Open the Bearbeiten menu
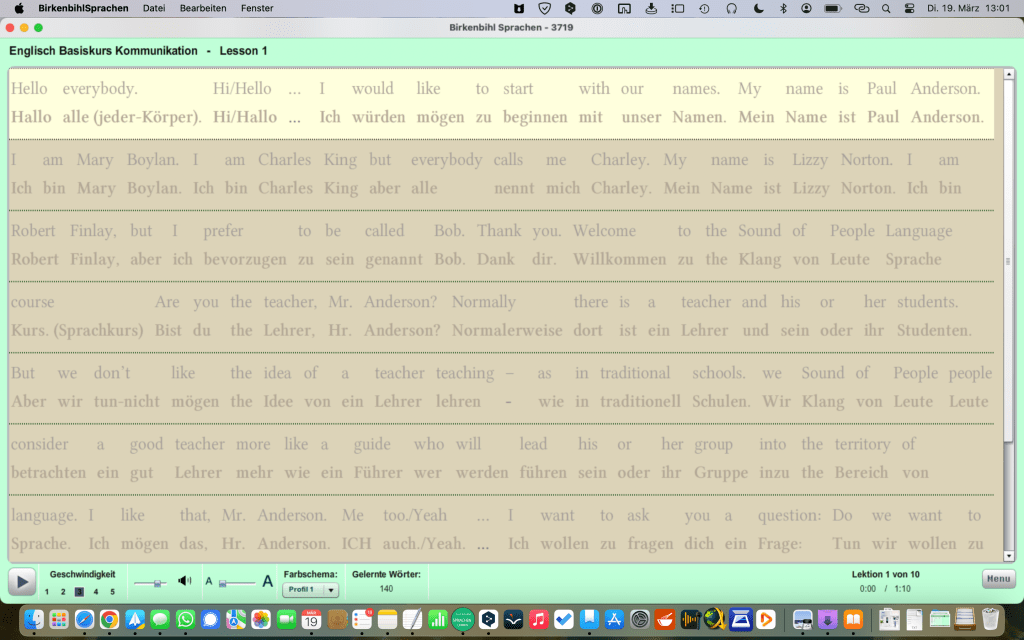Viewport: 1024px width, 640px height. [203, 8]
